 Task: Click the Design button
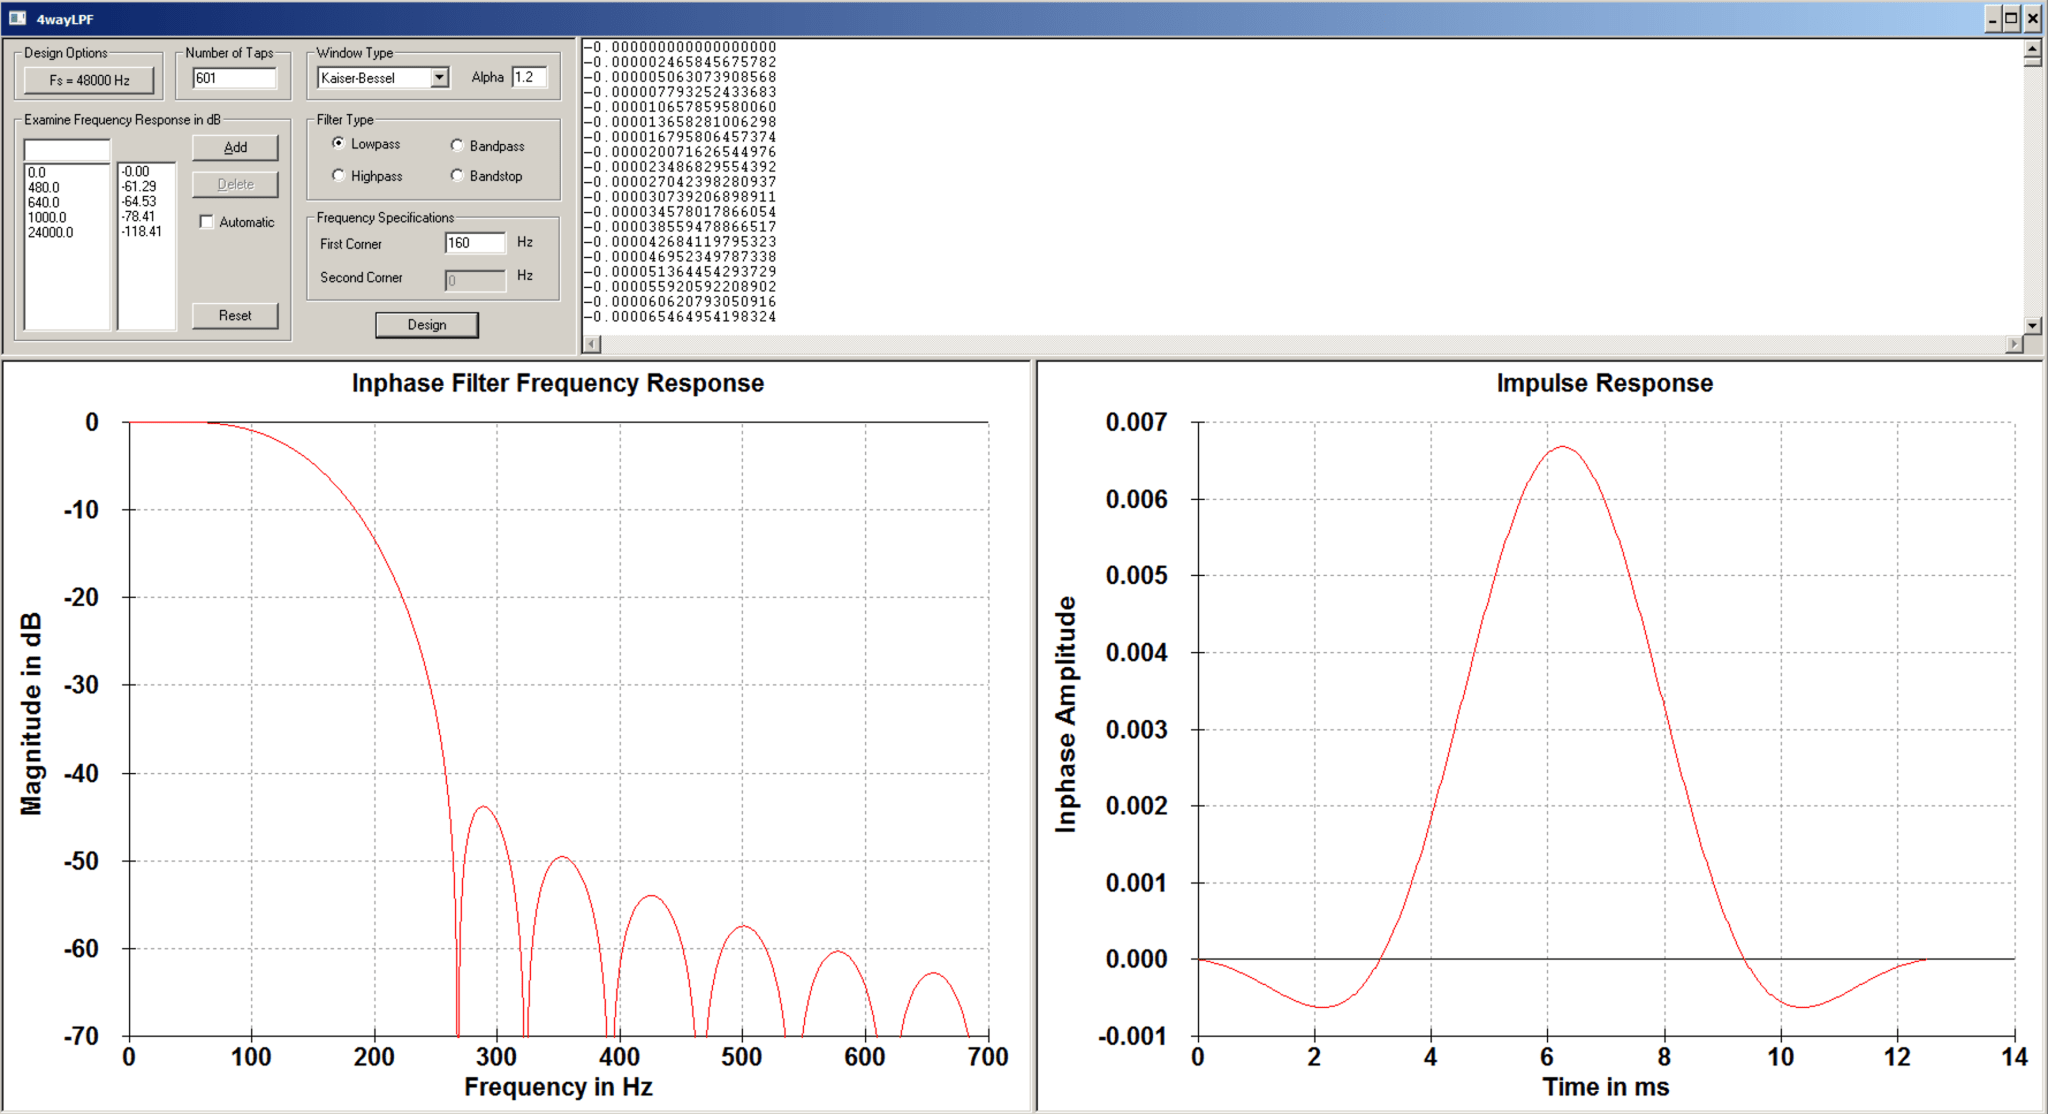pyautogui.click(x=427, y=325)
